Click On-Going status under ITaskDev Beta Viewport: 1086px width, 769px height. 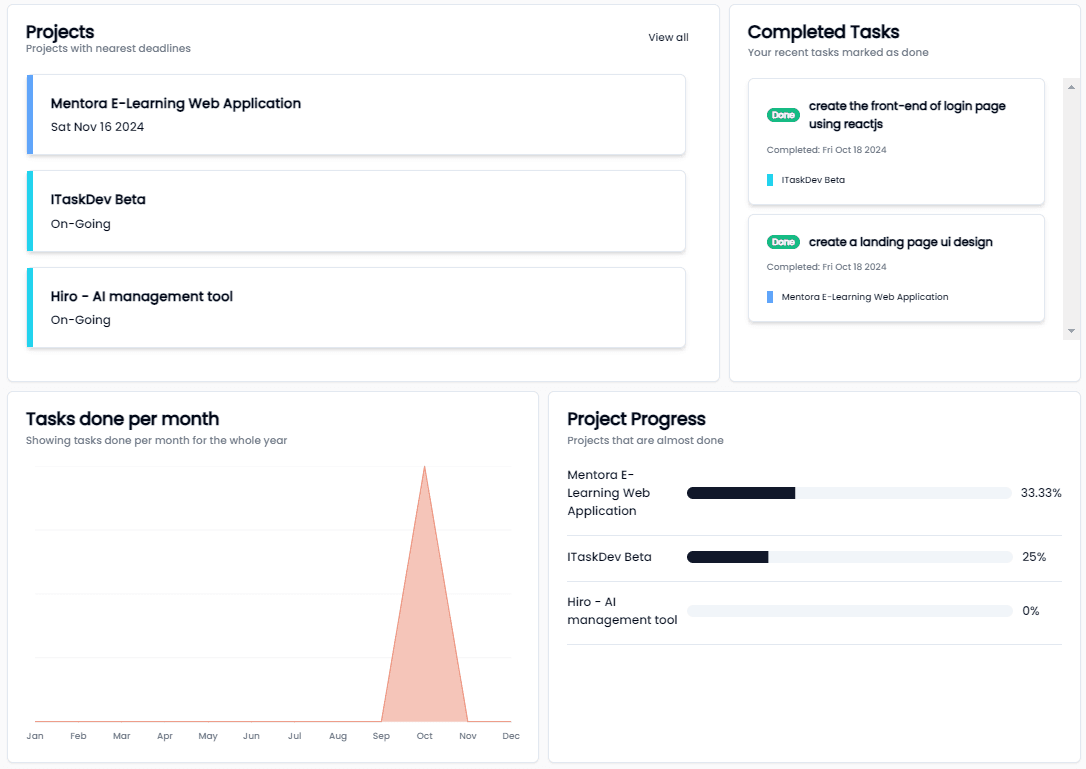click(x=80, y=224)
